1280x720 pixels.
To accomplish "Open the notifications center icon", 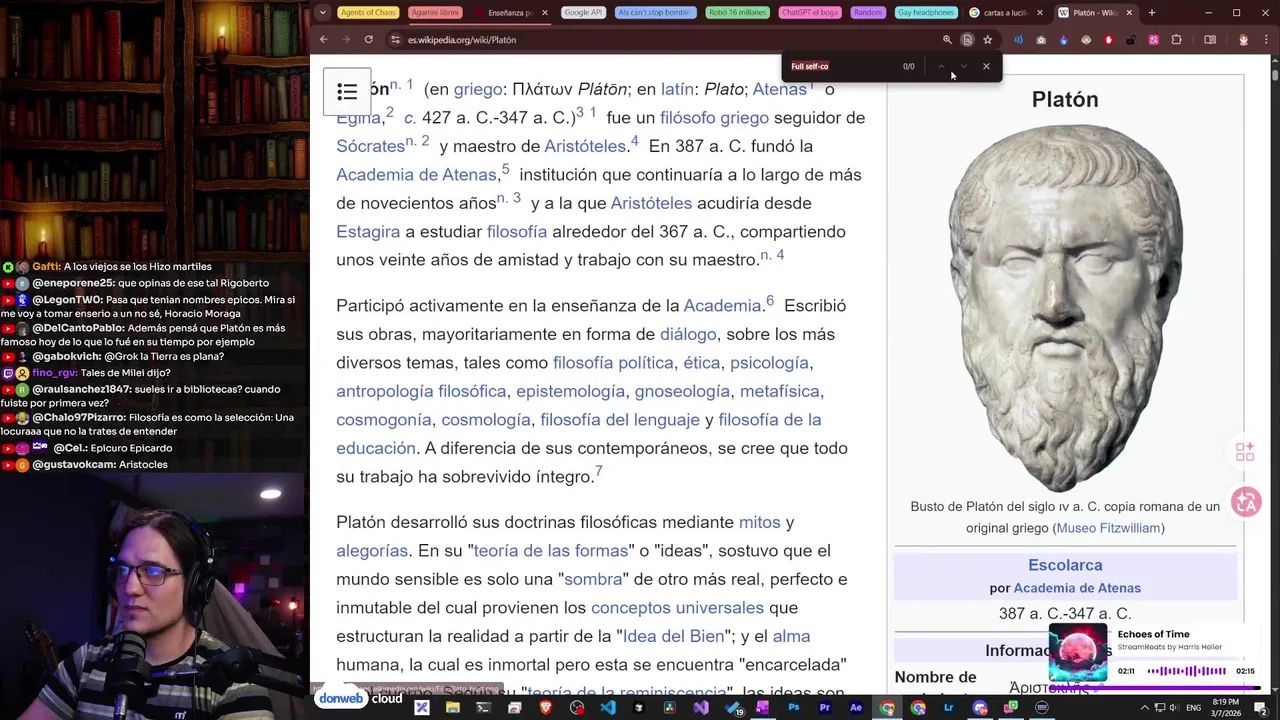I will tap(1260, 708).
